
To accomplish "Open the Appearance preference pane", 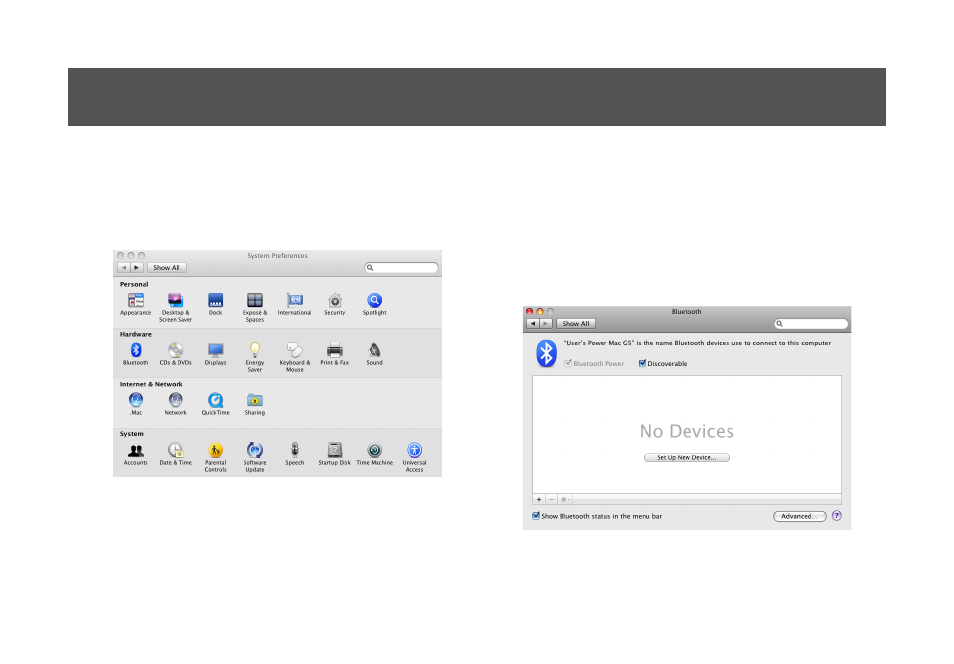I will [x=136, y=304].
